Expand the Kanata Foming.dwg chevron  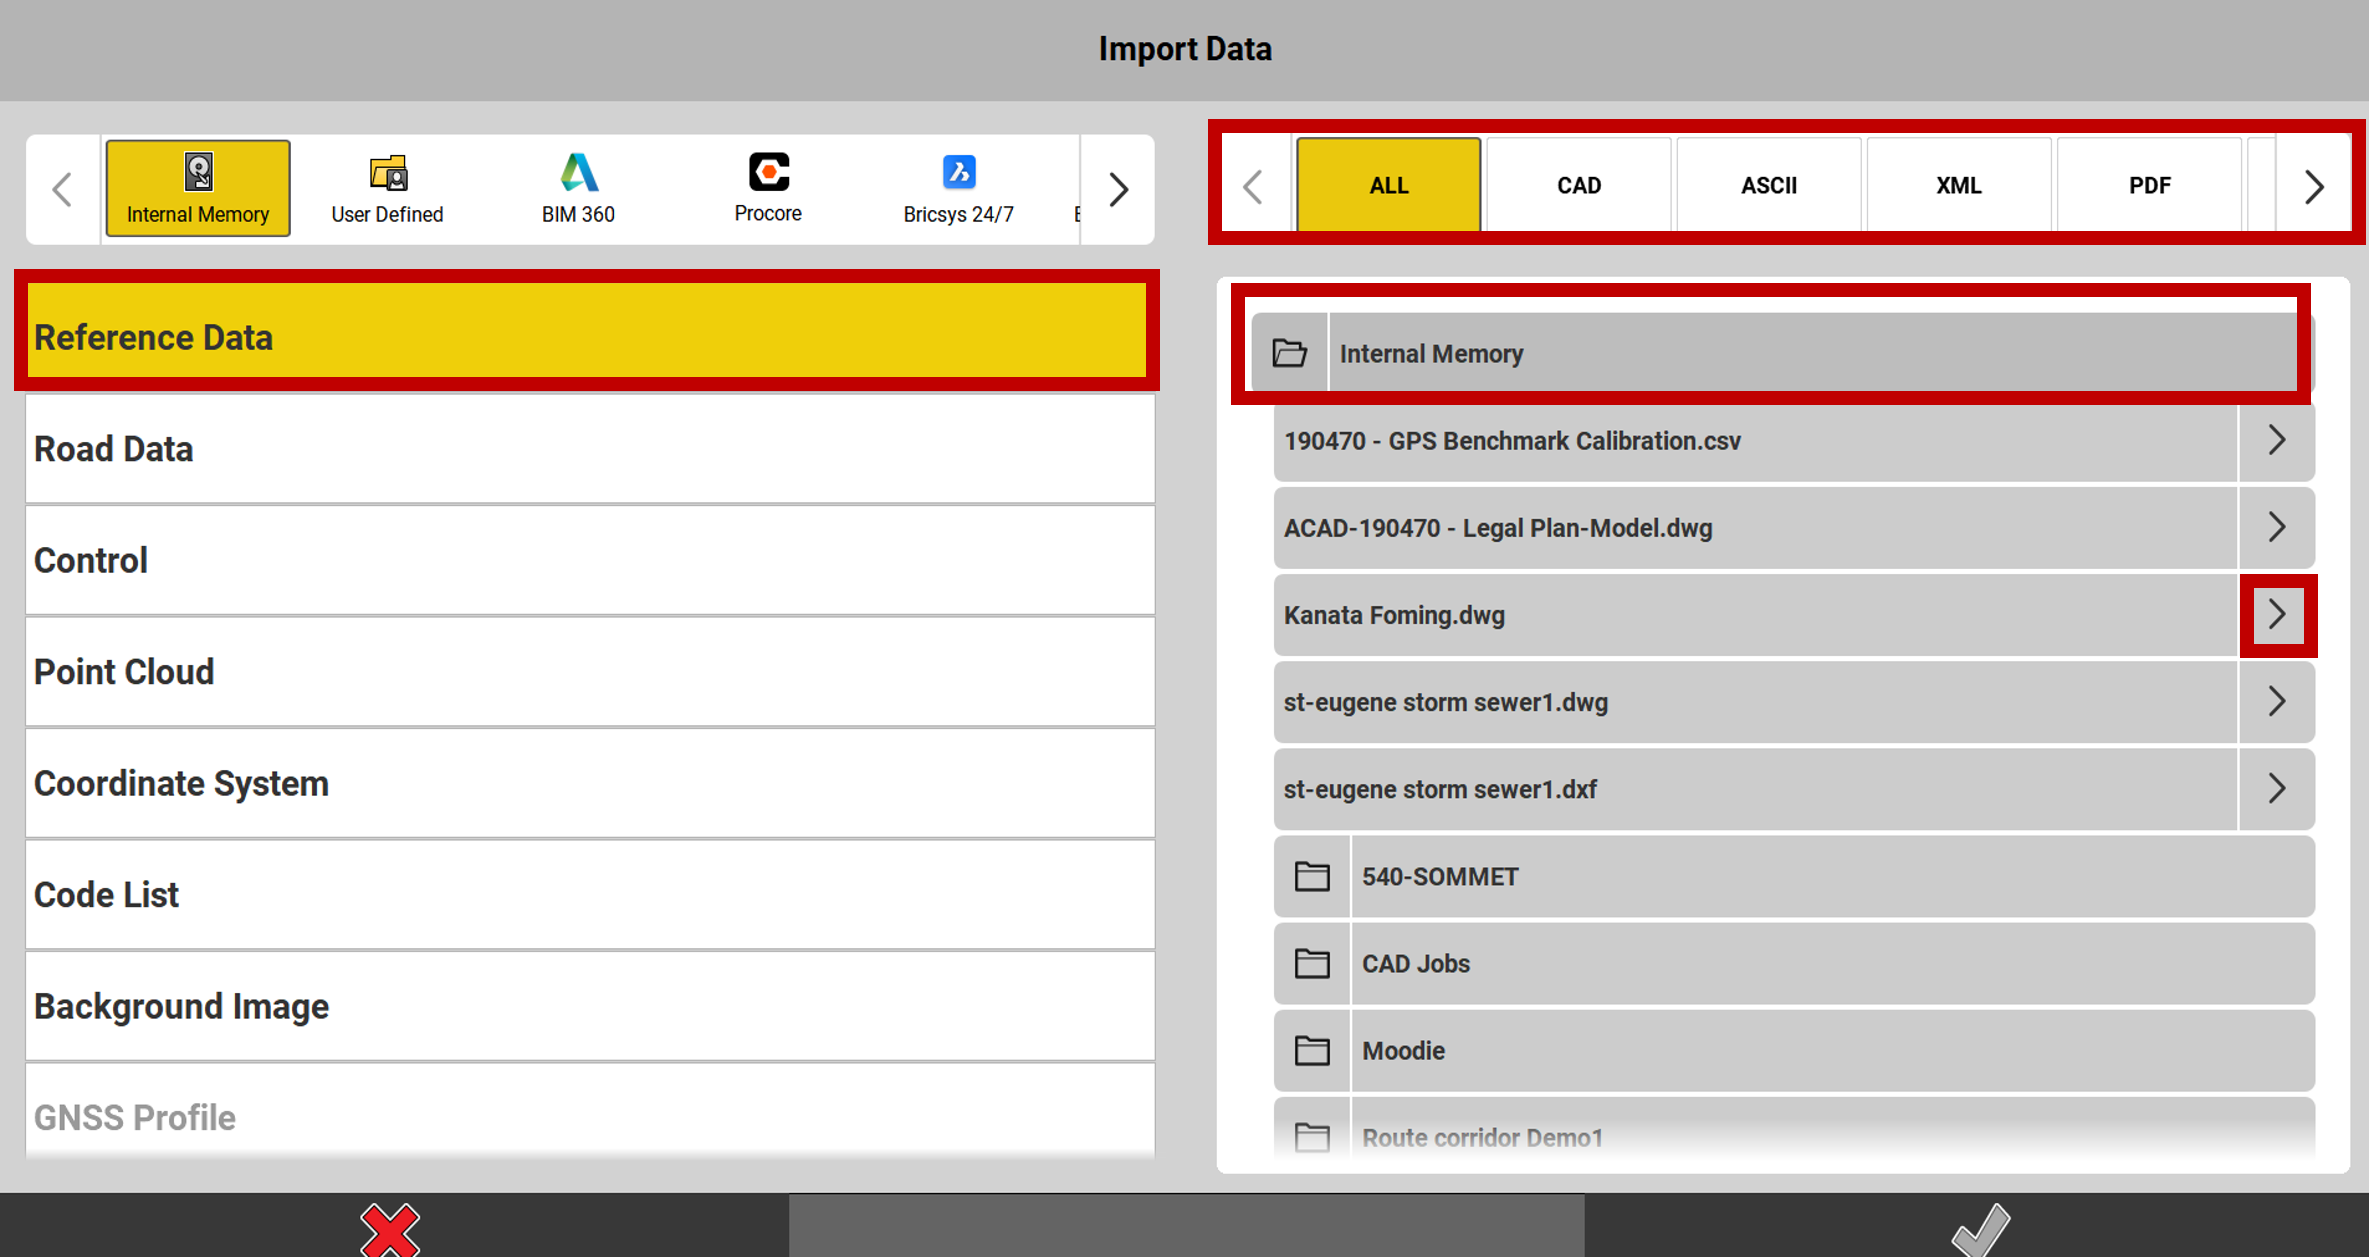[x=2277, y=615]
